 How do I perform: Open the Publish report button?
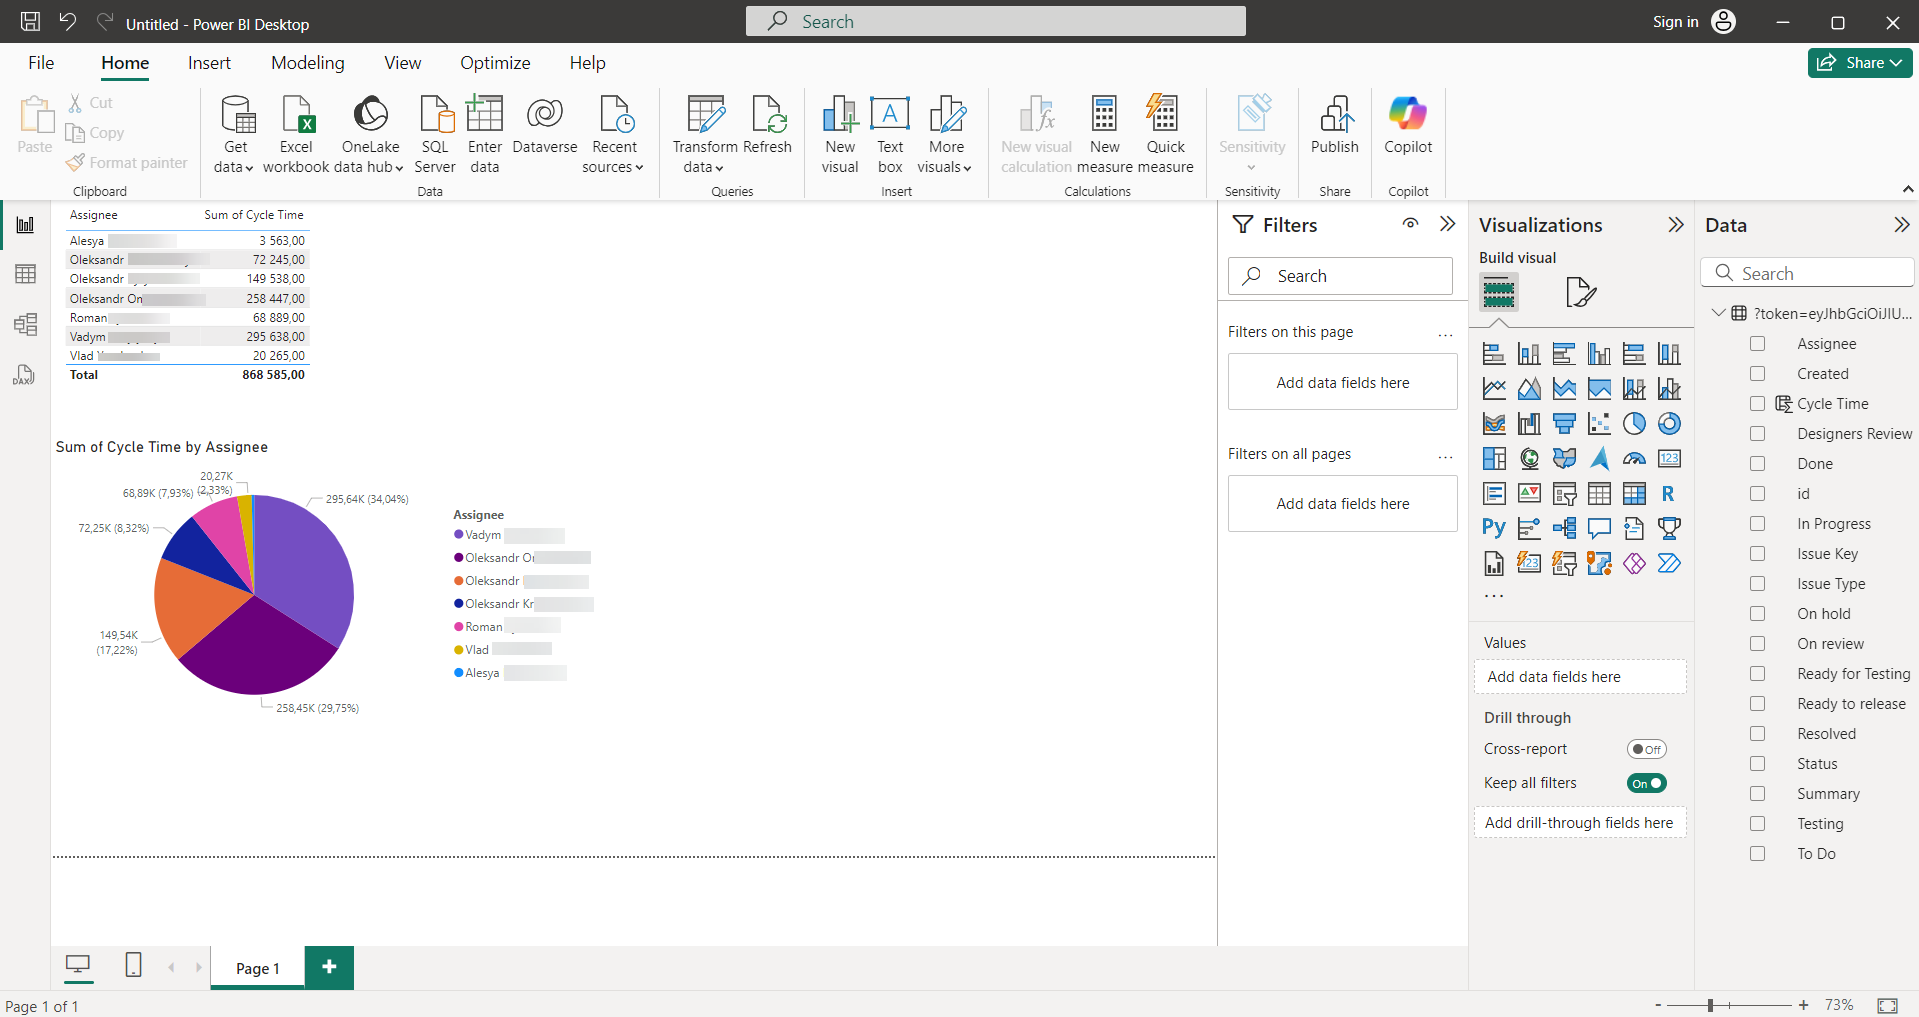click(1334, 126)
